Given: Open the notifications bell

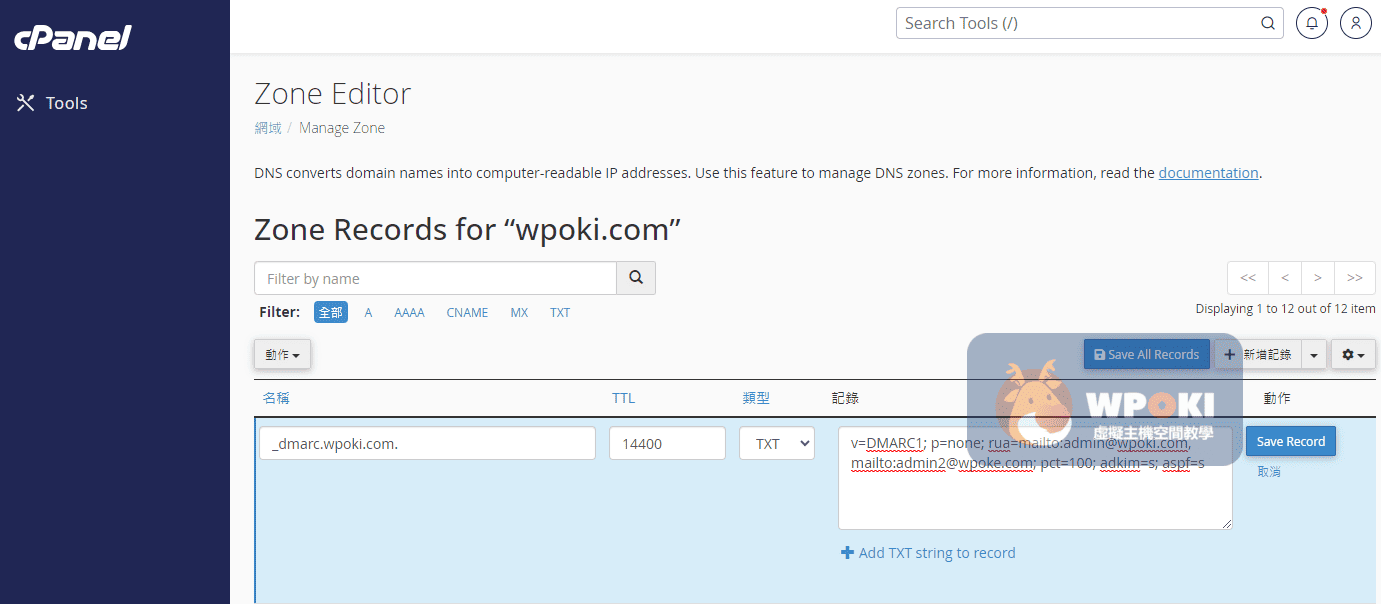Looking at the screenshot, I should [1311, 23].
